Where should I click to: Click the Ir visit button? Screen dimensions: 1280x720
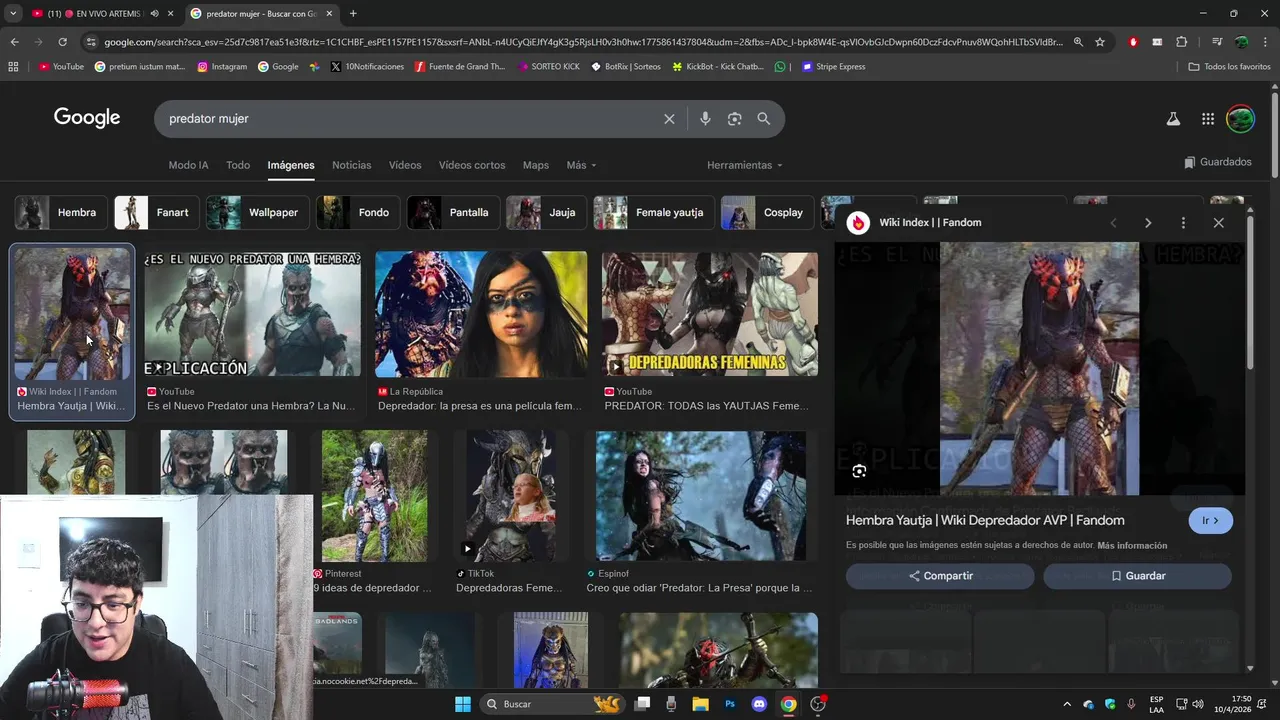[1210, 521]
